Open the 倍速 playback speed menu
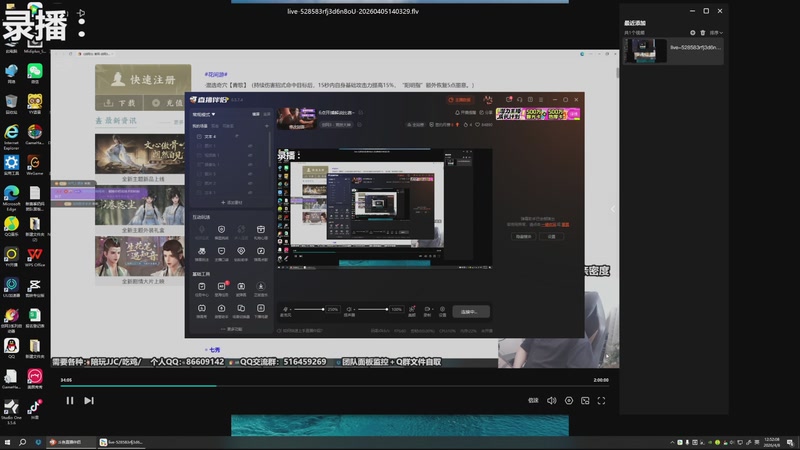800x450 pixels. [x=533, y=401]
